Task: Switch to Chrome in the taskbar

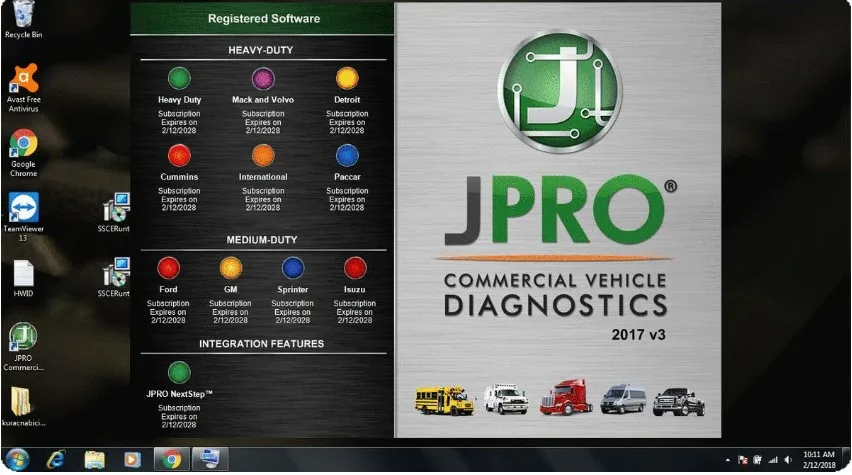Action: pyautogui.click(x=172, y=460)
